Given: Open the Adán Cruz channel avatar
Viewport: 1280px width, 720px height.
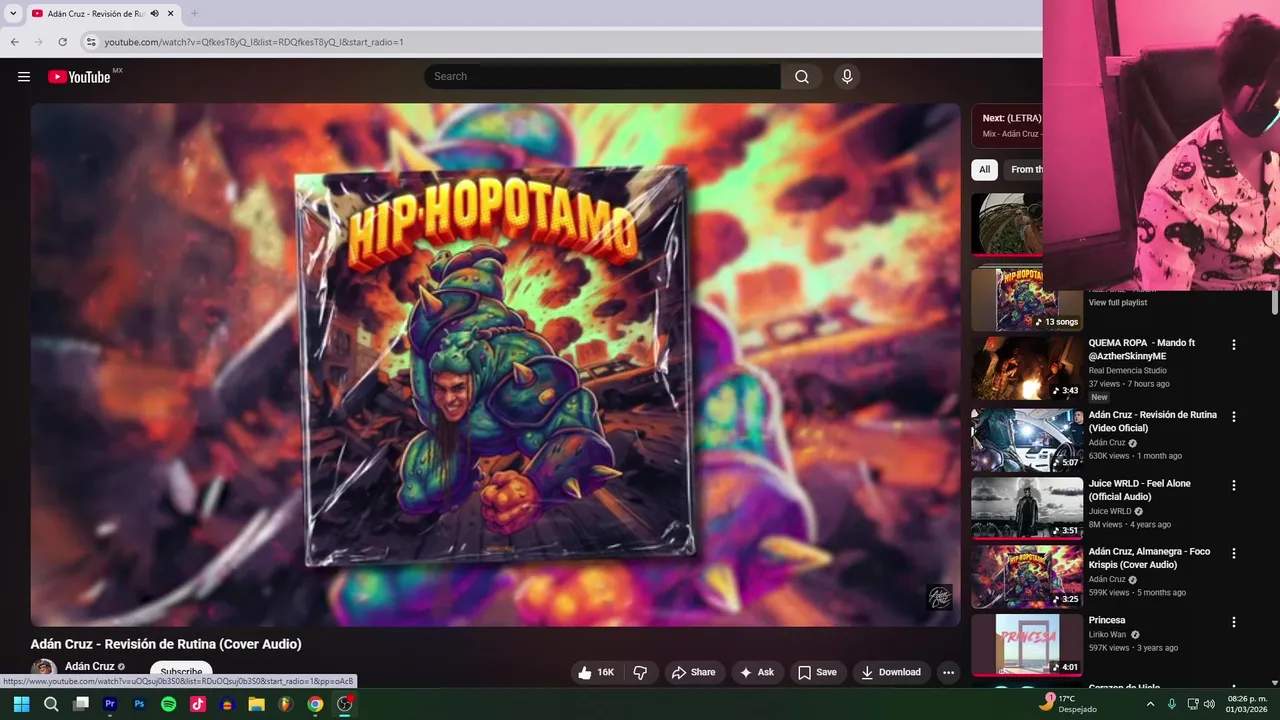Looking at the screenshot, I should 43,670.
